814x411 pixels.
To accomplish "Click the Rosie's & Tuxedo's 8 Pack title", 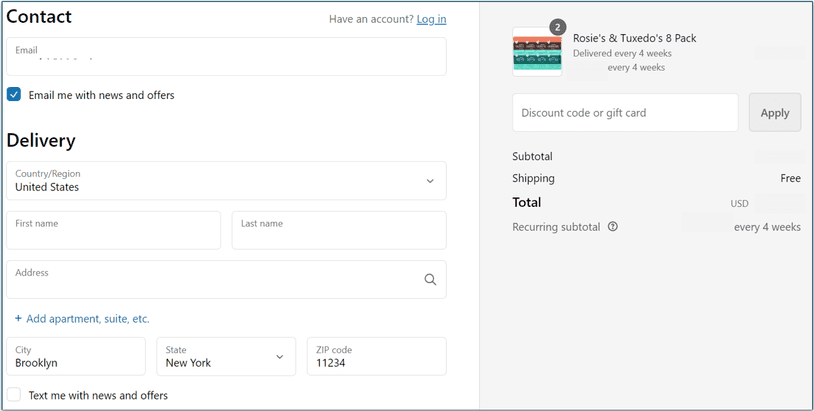I will (x=635, y=38).
